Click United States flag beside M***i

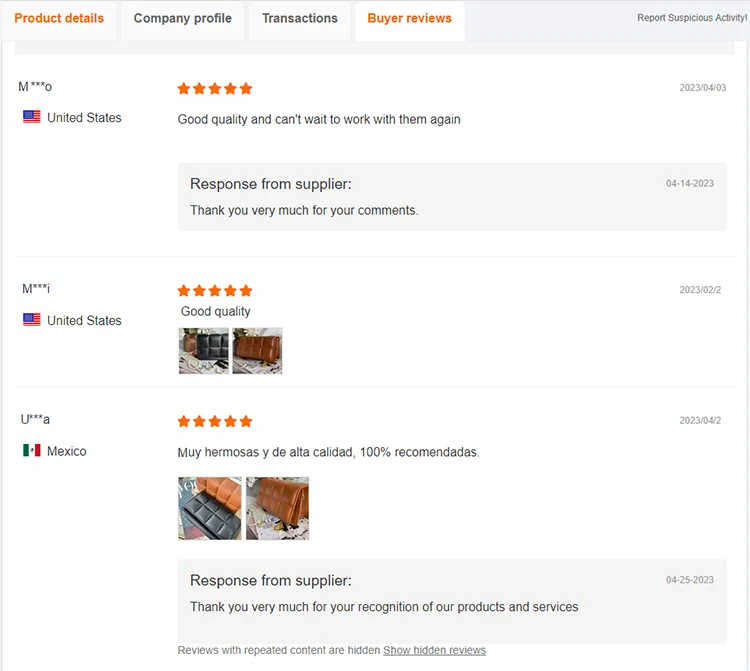pos(32,320)
